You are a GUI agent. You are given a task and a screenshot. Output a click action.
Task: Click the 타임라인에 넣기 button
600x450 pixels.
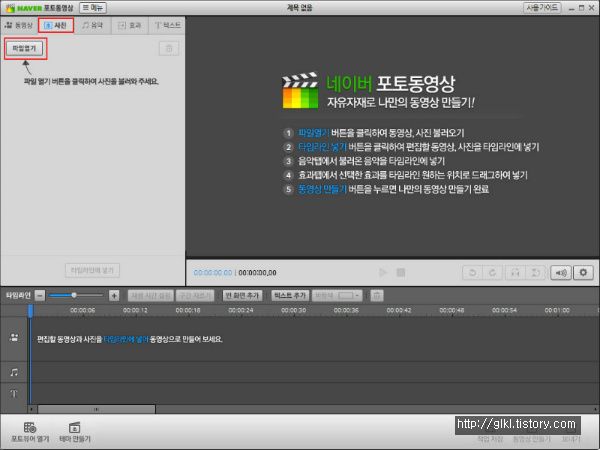click(92, 271)
